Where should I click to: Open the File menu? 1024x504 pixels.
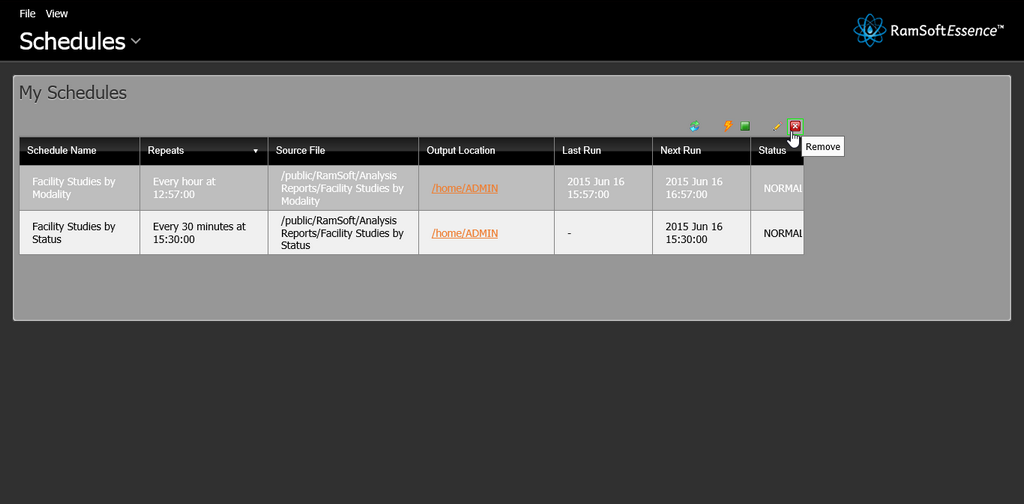click(27, 14)
